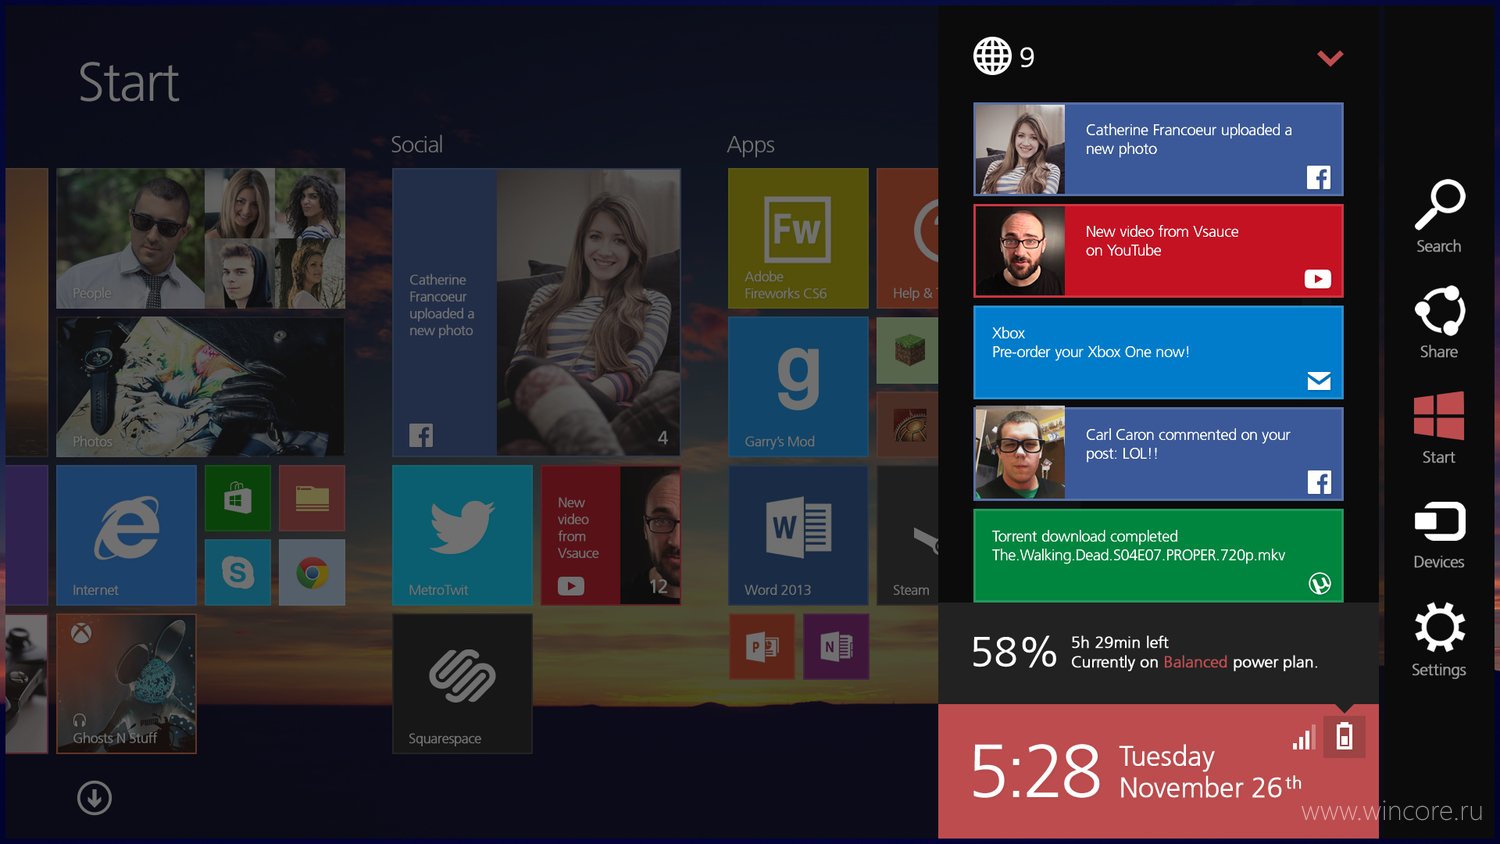Launch the Skype tile
The image size is (1500, 844).
pyautogui.click(x=237, y=572)
